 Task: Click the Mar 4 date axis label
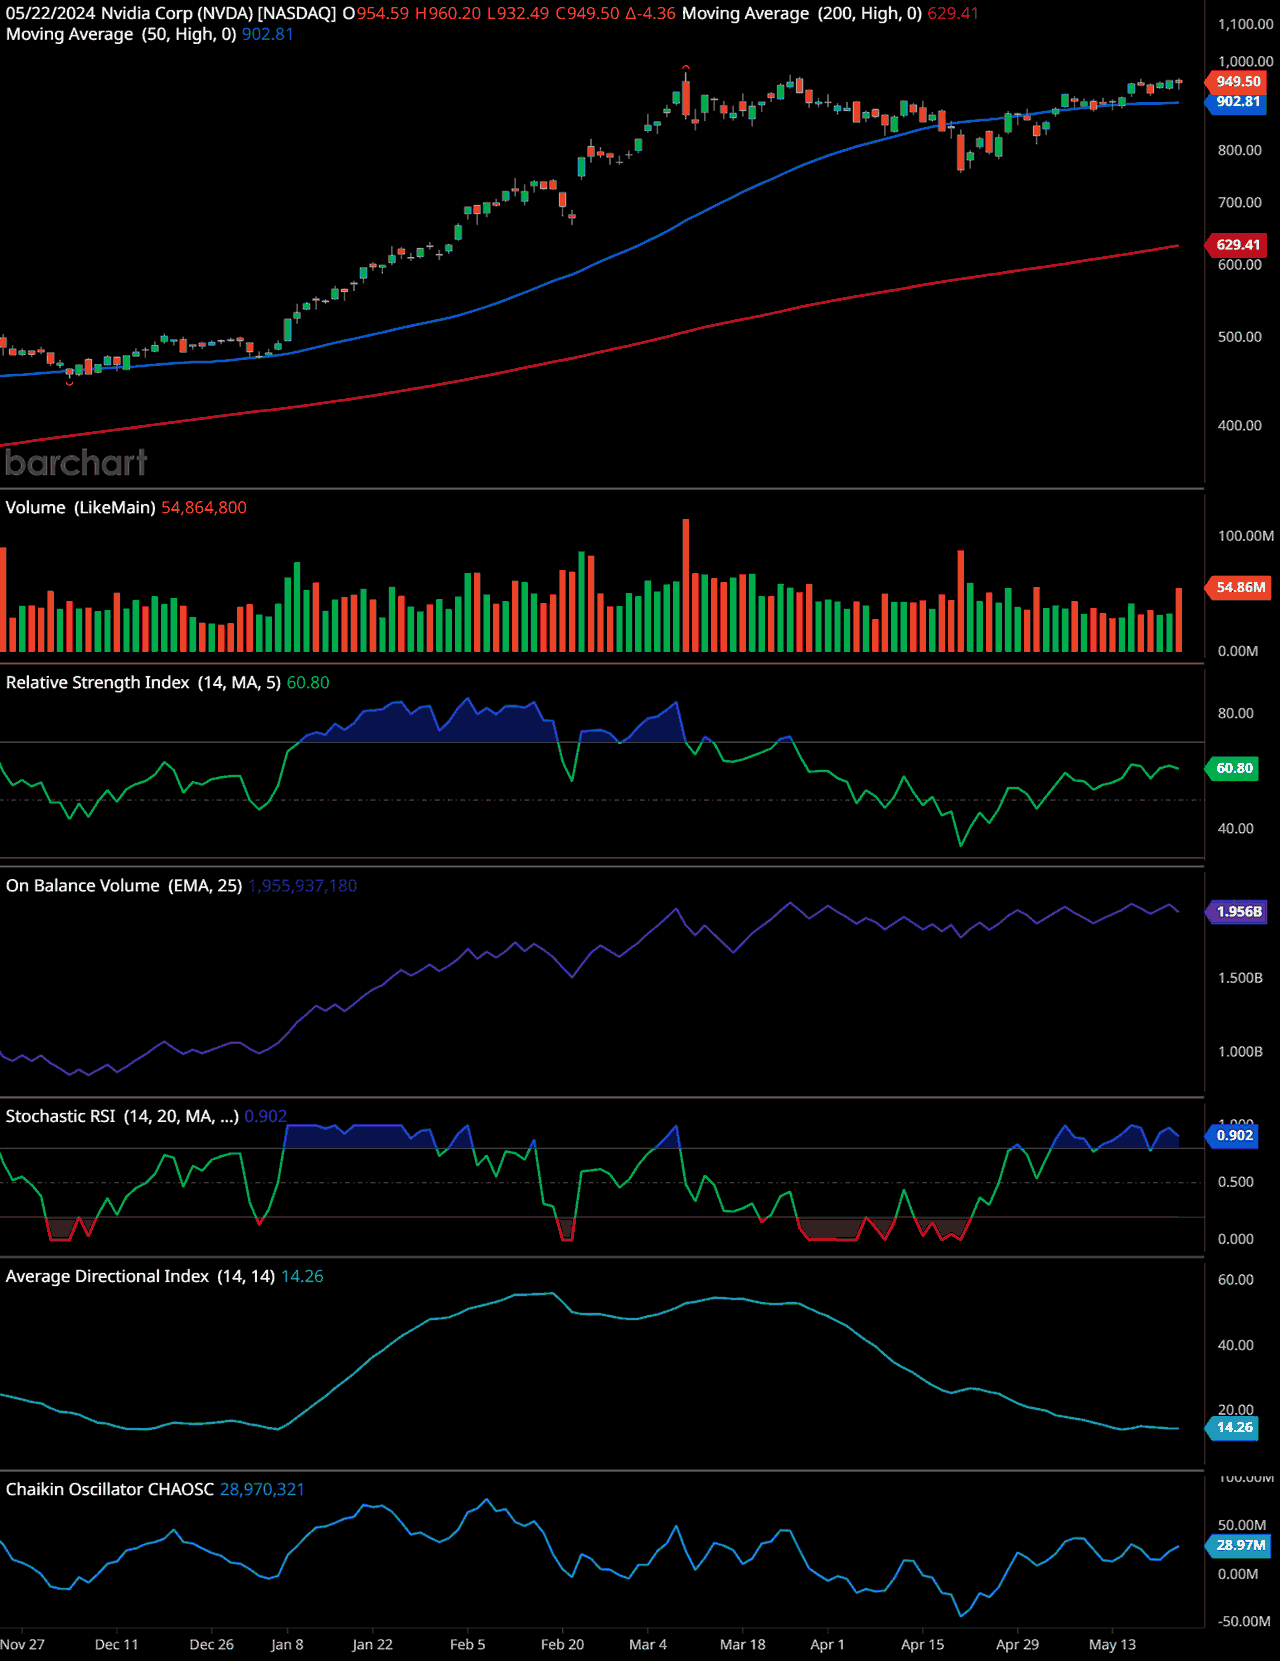(648, 1645)
